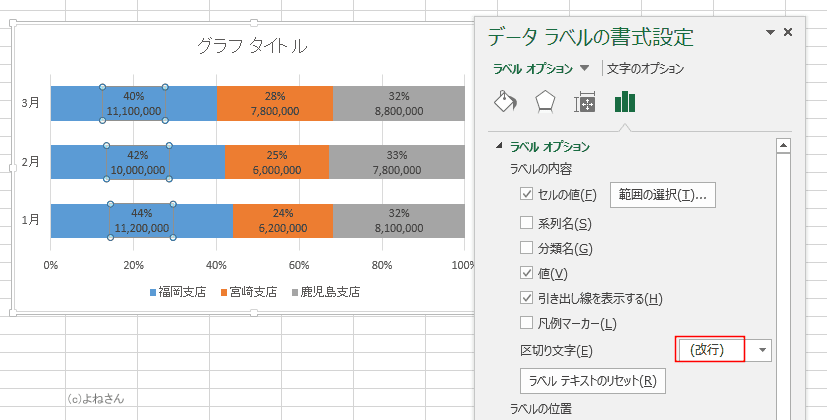Select the Label Options bar chart icon
The image size is (827, 420).
tap(624, 101)
